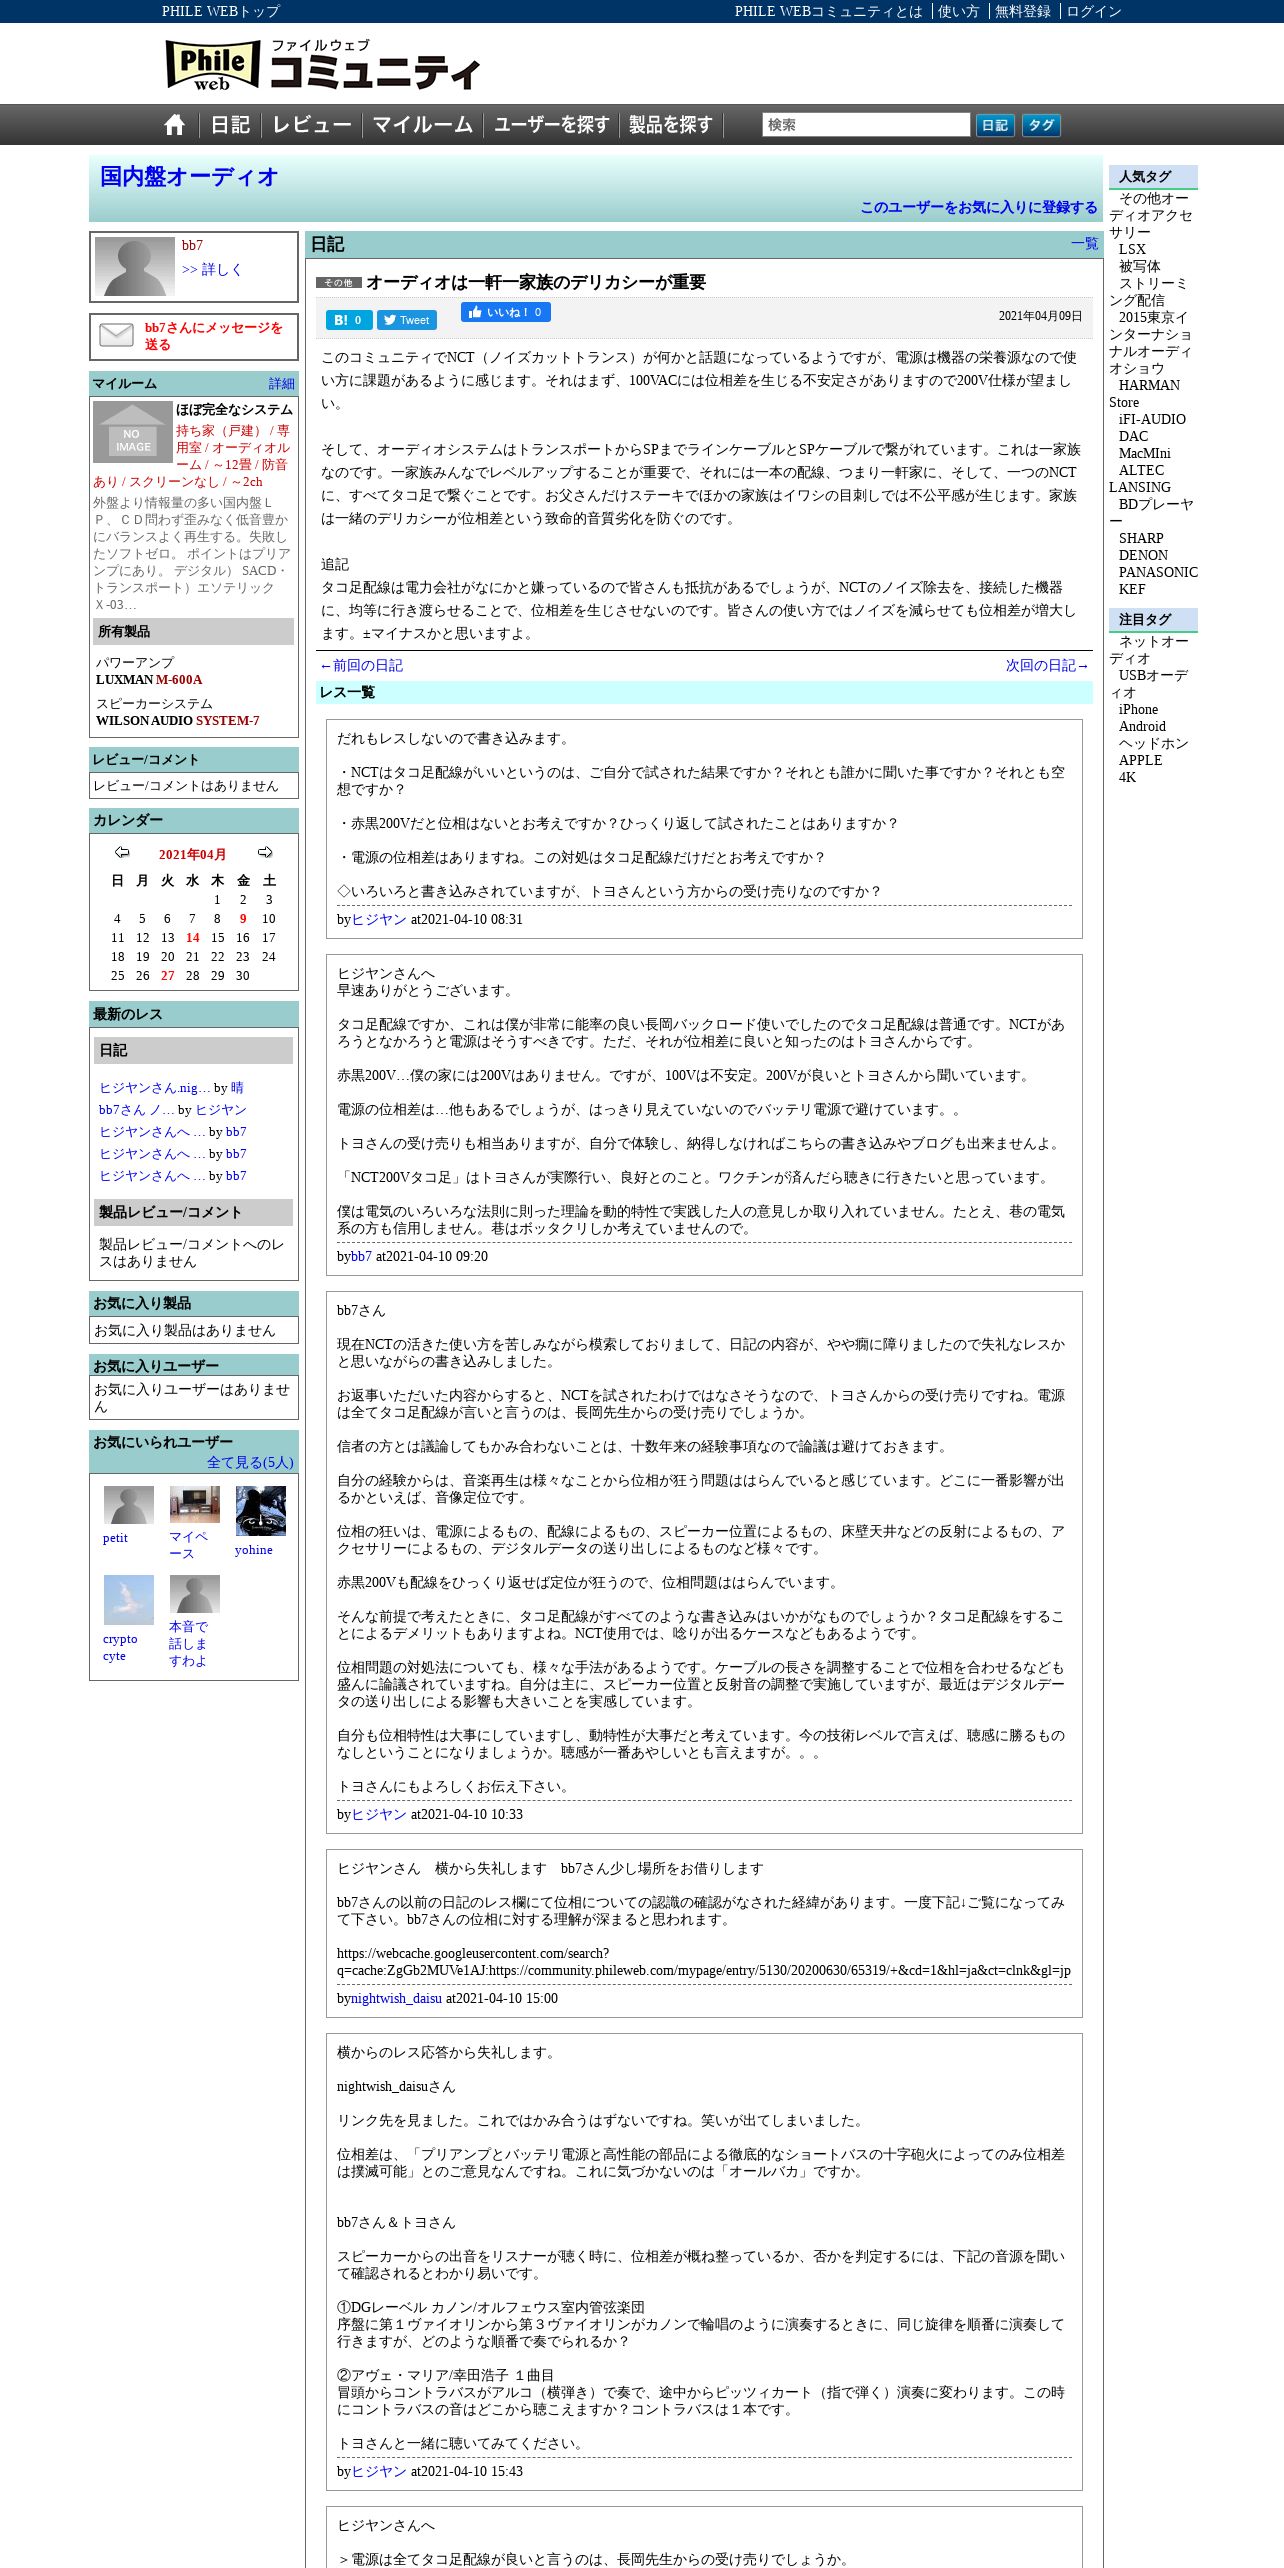Click bb7 profile avatar
1284x2568 pixels.
[134, 267]
